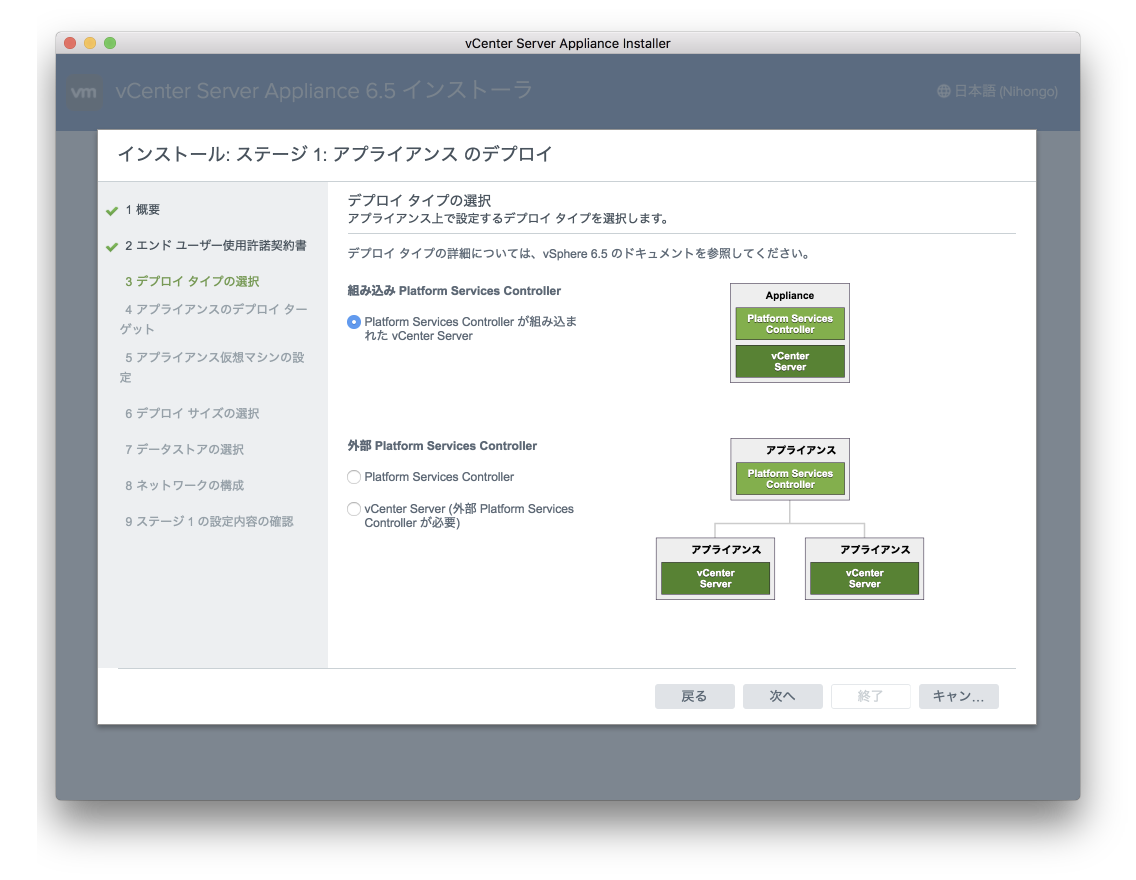This screenshot has width=1136, height=880.
Task: Click the globe language icon
Action: tap(942, 91)
